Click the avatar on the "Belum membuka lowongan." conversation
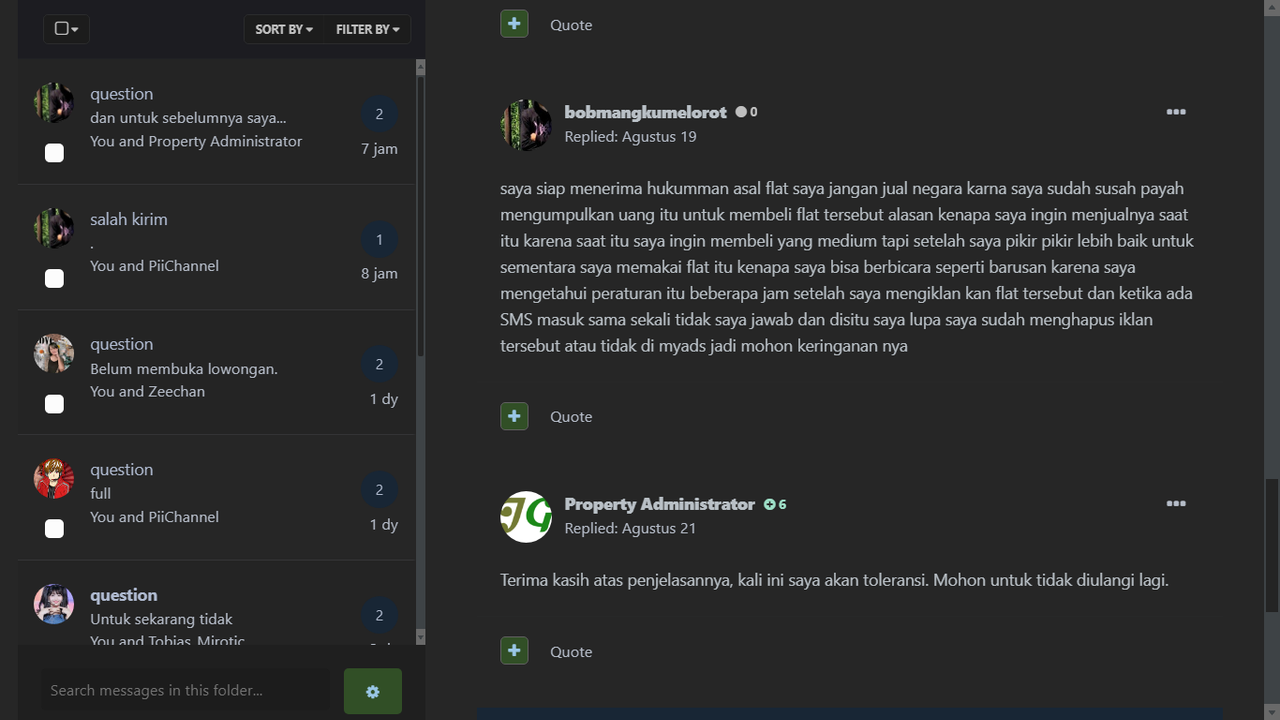Viewport: 1280px width, 720px height. [x=54, y=354]
